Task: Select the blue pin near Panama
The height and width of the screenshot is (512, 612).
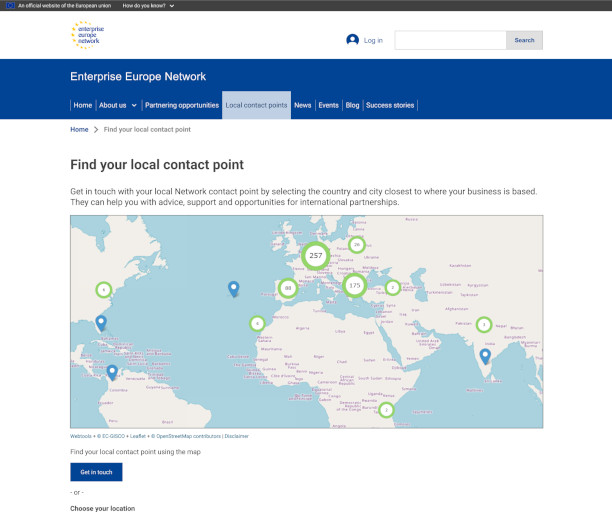Action: click(x=112, y=372)
